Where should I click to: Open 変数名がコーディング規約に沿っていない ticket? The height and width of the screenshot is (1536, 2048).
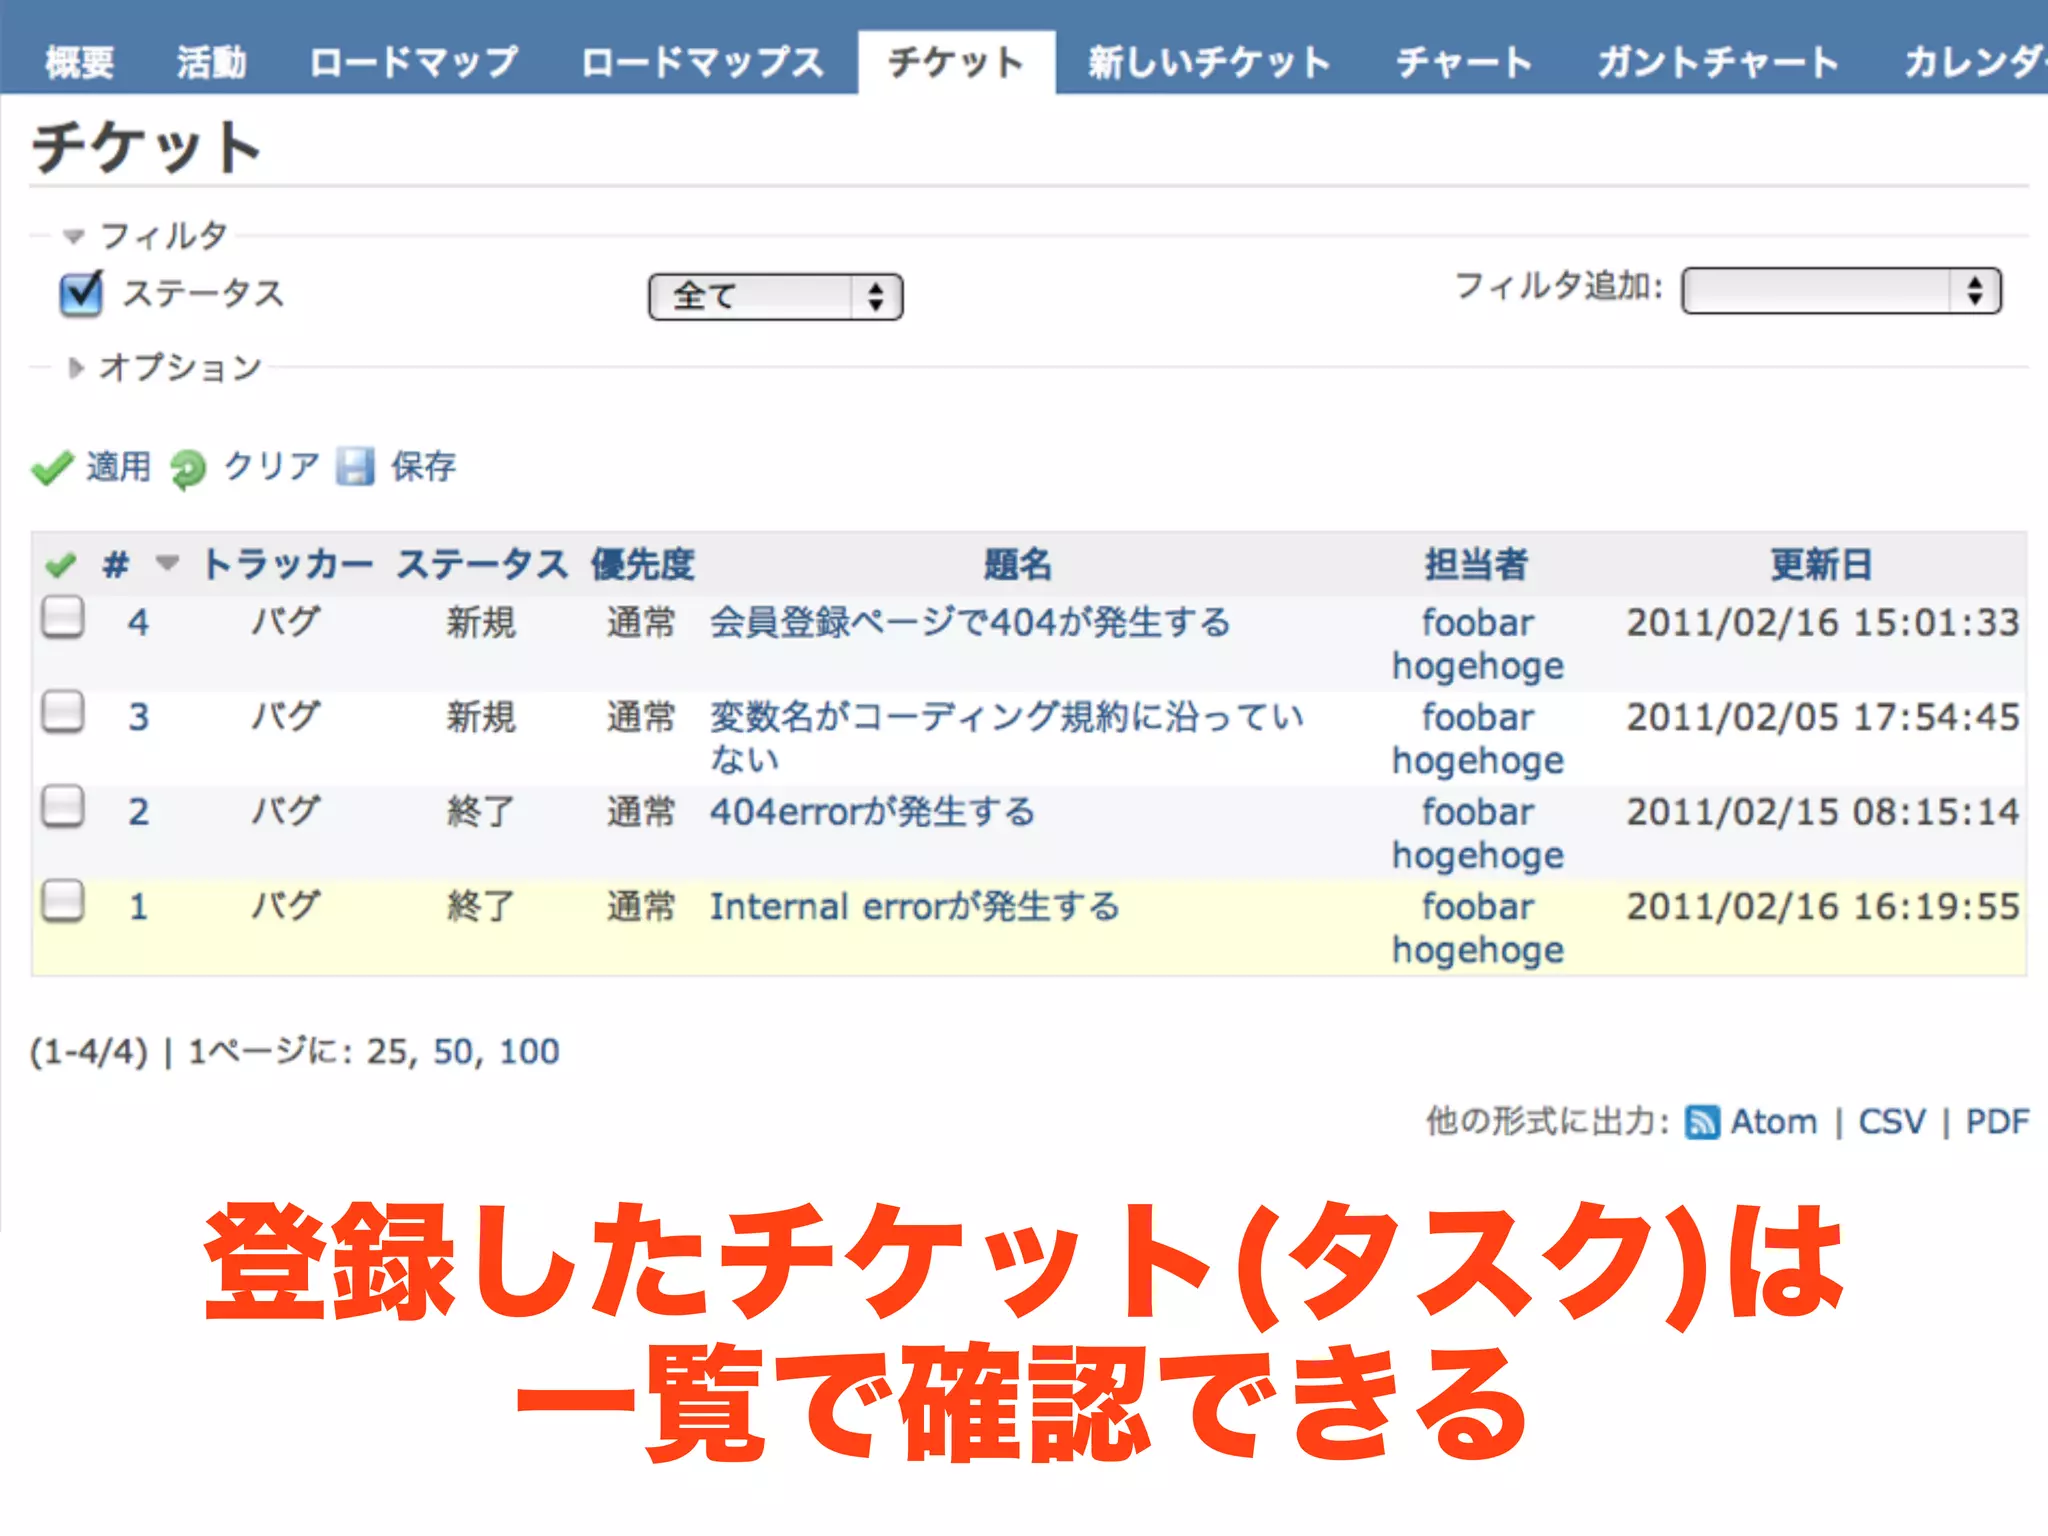pyautogui.click(x=1007, y=738)
